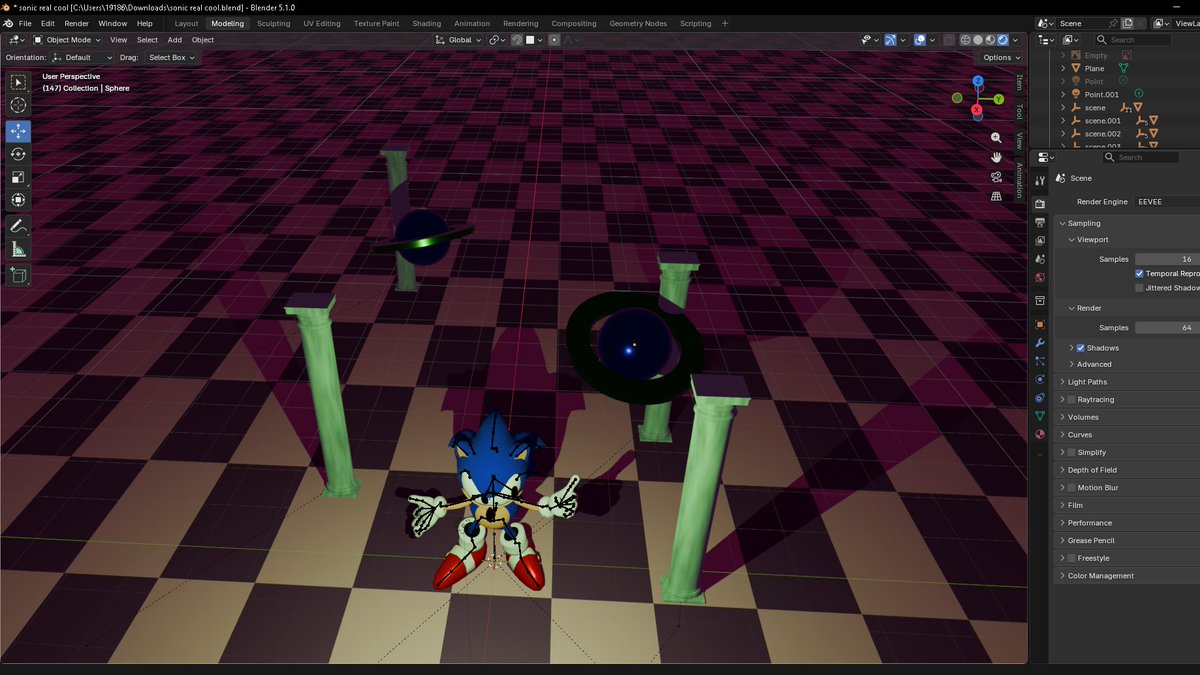Select the Cursor tool

18,105
